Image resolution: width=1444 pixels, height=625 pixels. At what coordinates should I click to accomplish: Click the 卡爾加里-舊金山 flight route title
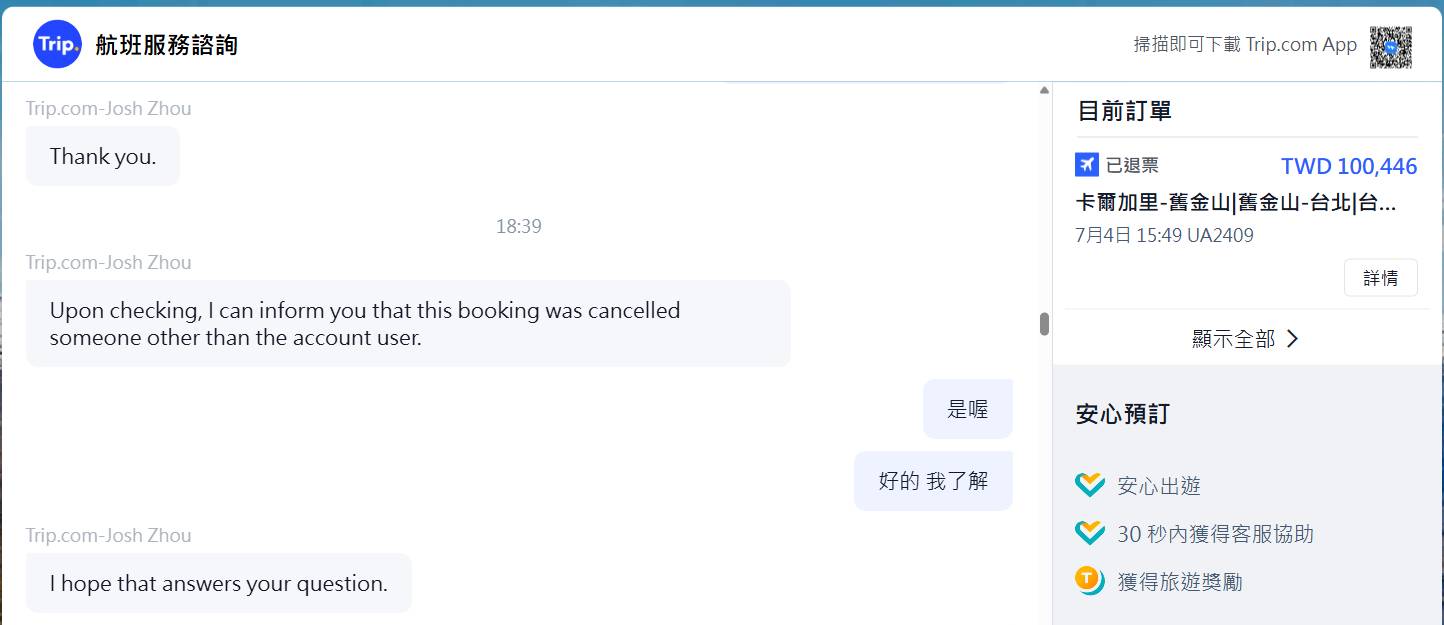(1236, 203)
